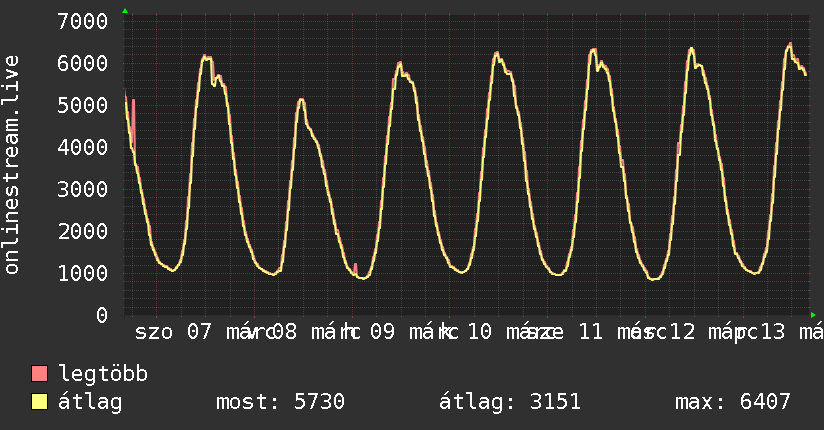Click the green arrow atop the Y axis

coord(125,11)
